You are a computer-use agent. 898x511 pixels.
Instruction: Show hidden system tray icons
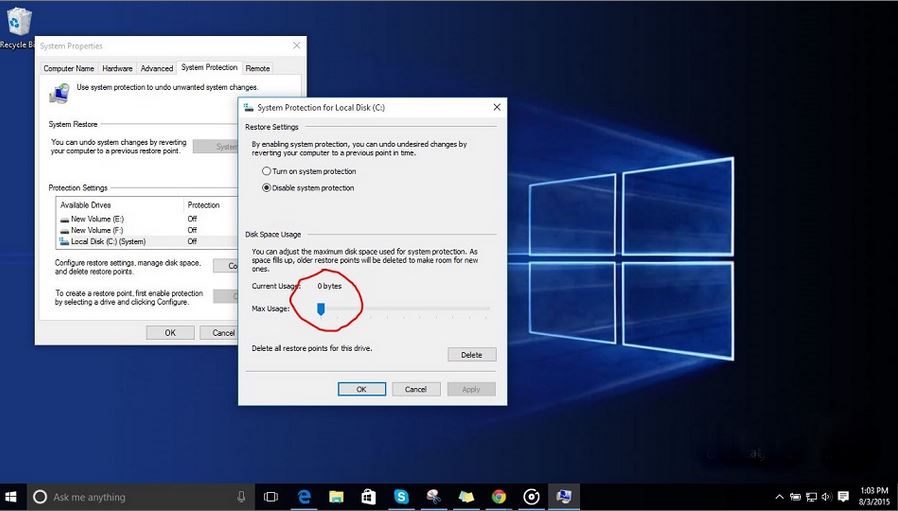tap(779, 497)
